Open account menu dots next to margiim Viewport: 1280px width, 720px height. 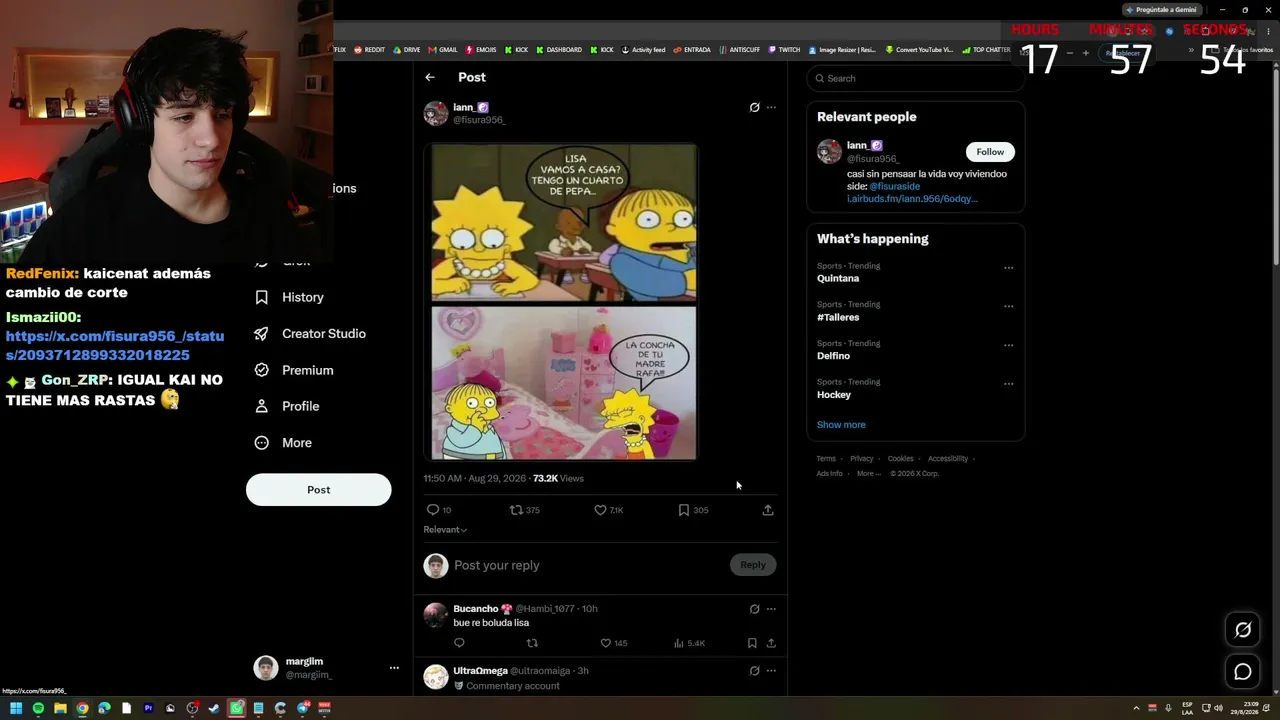394,668
